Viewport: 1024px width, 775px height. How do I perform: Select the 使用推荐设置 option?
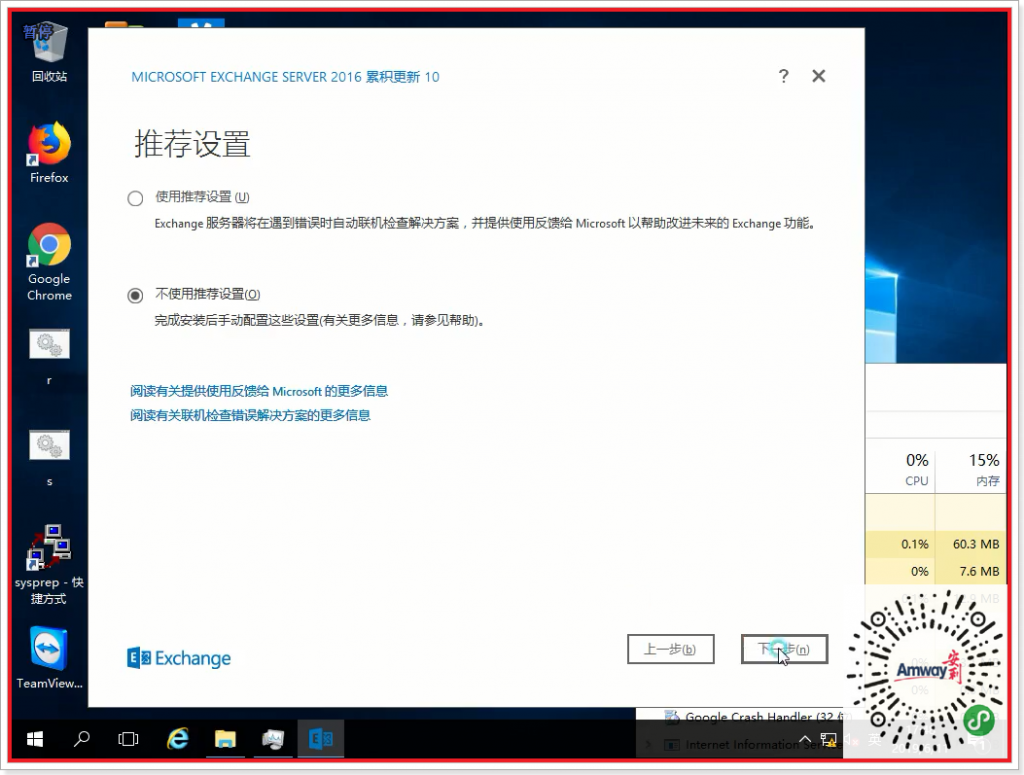point(135,197)
